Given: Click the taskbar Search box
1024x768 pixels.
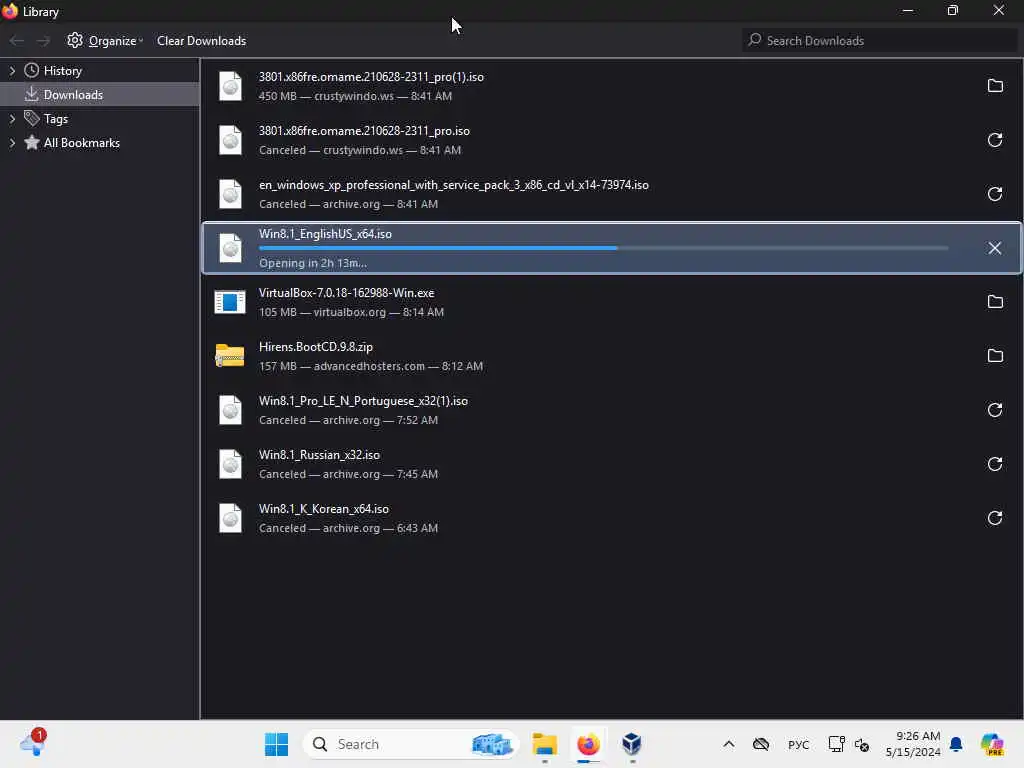Looking at the screenshot, I should (x=411, y=744).
